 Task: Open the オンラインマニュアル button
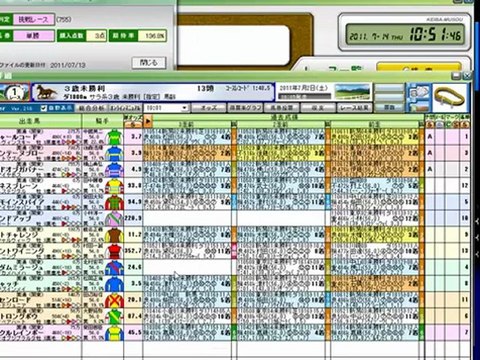pos(124,108)
